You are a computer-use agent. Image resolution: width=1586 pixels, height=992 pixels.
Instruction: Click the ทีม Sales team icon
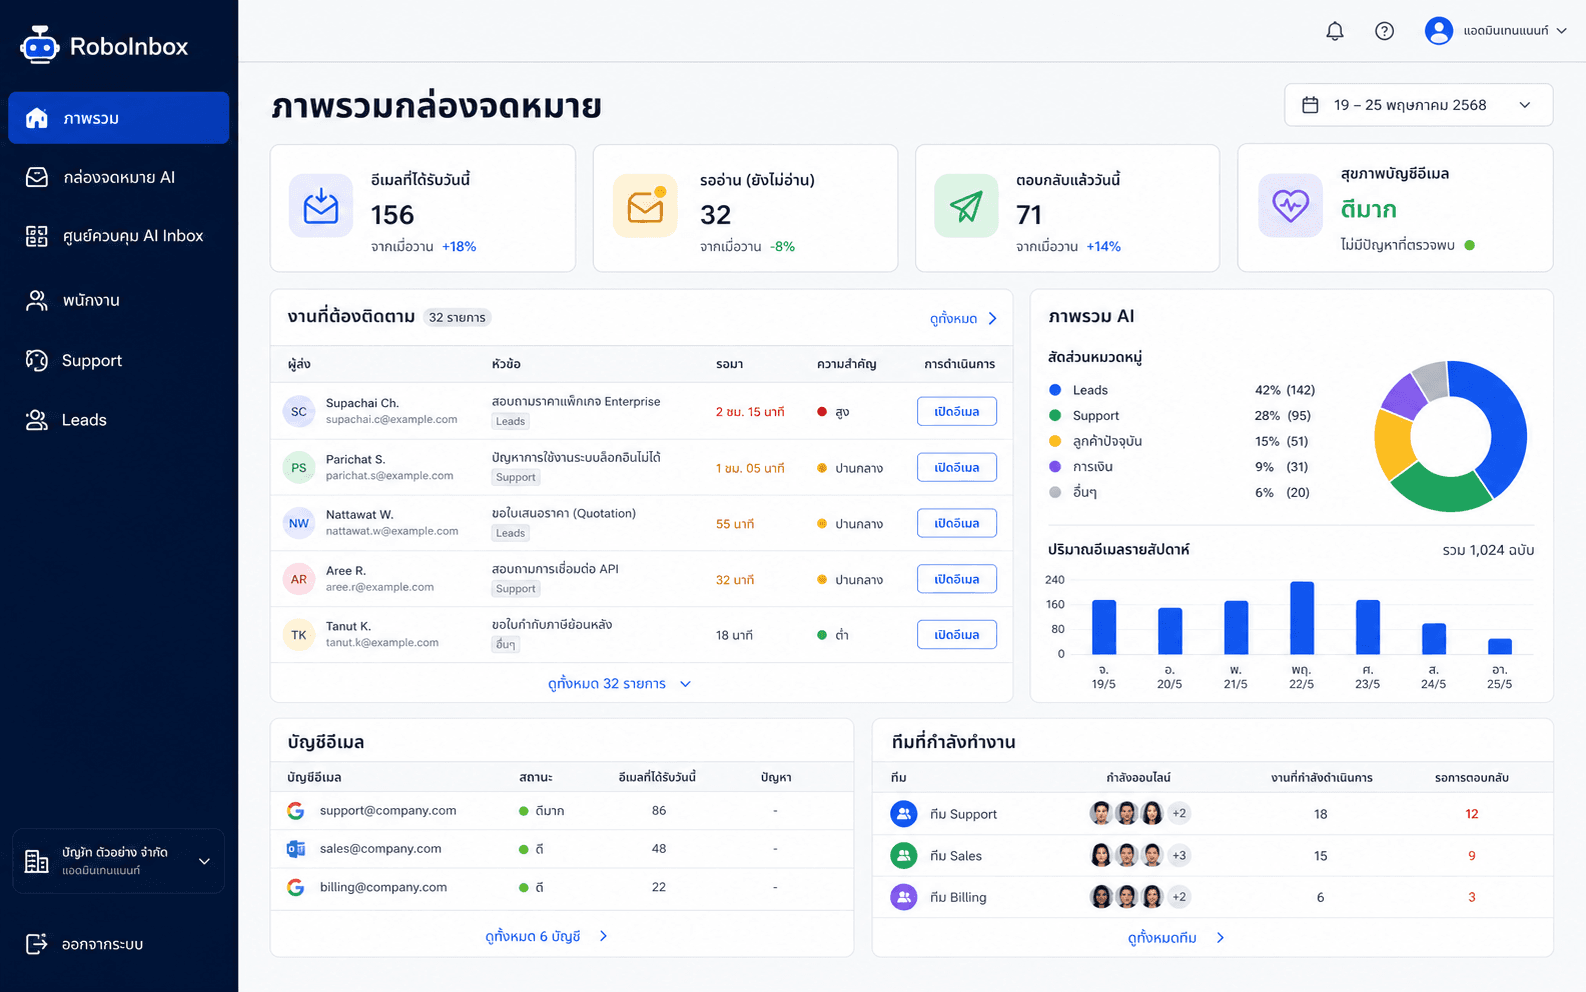[904, 856]
